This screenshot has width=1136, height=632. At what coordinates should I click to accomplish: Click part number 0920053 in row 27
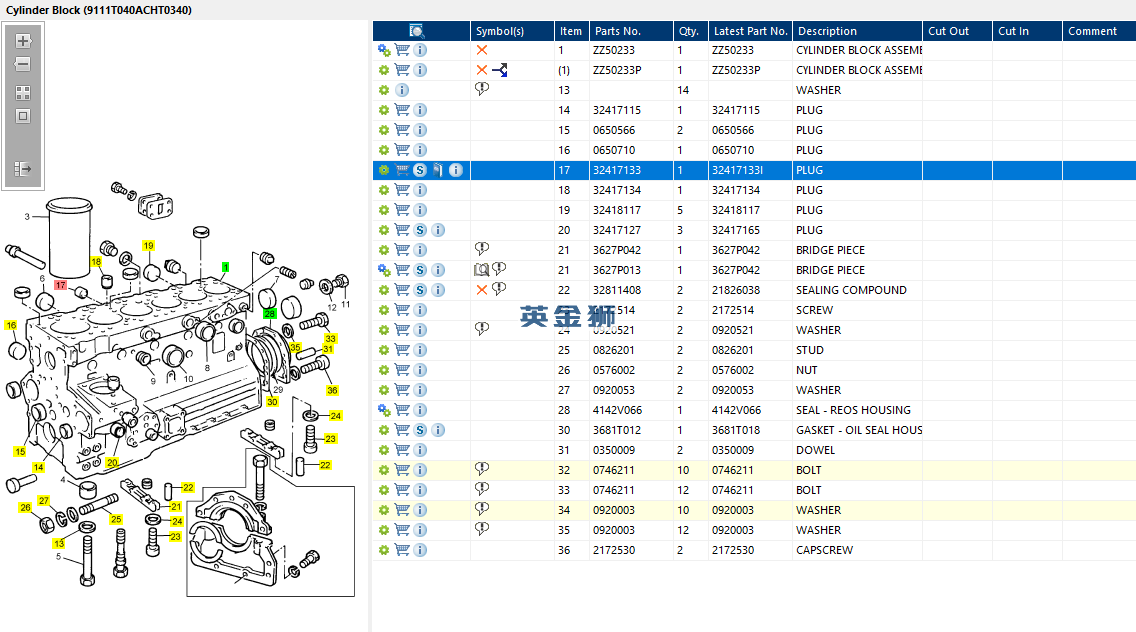point(614,390)
